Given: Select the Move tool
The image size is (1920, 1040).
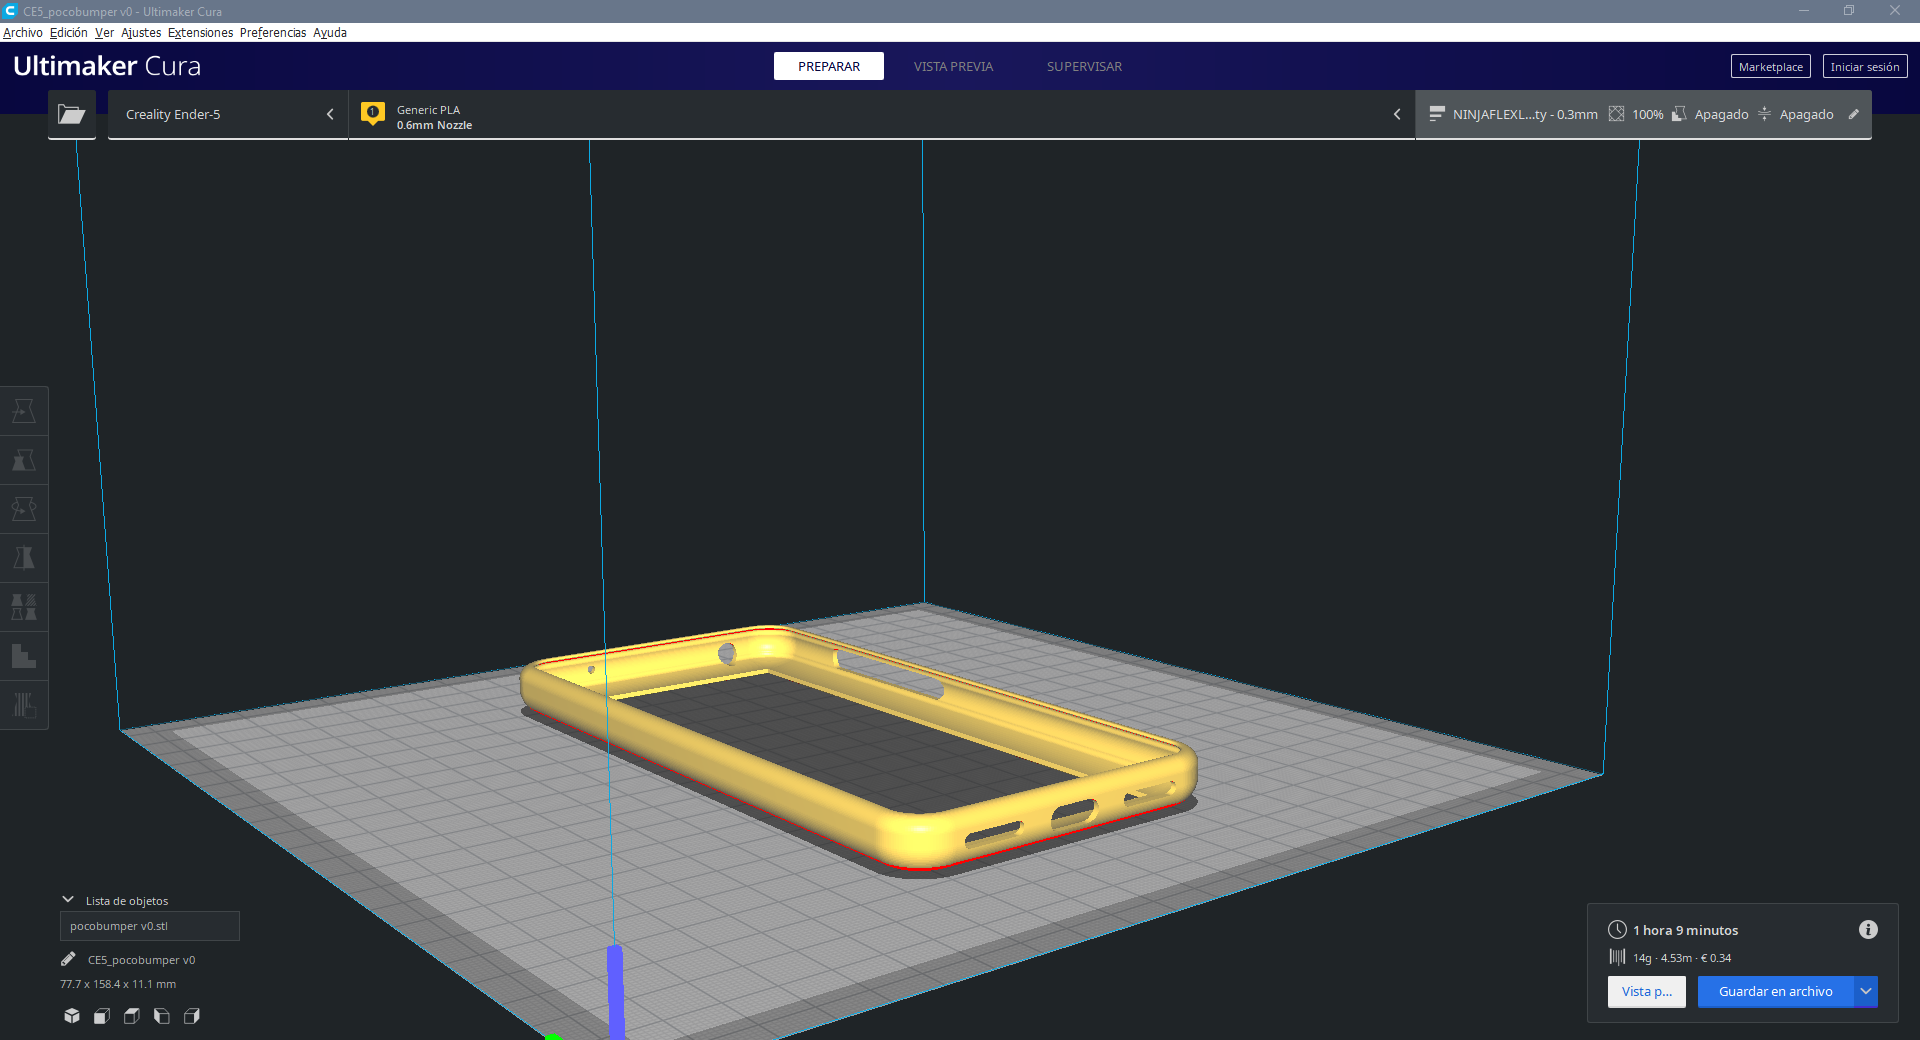Looking at the screenshot, I should [x=24, y=410].
